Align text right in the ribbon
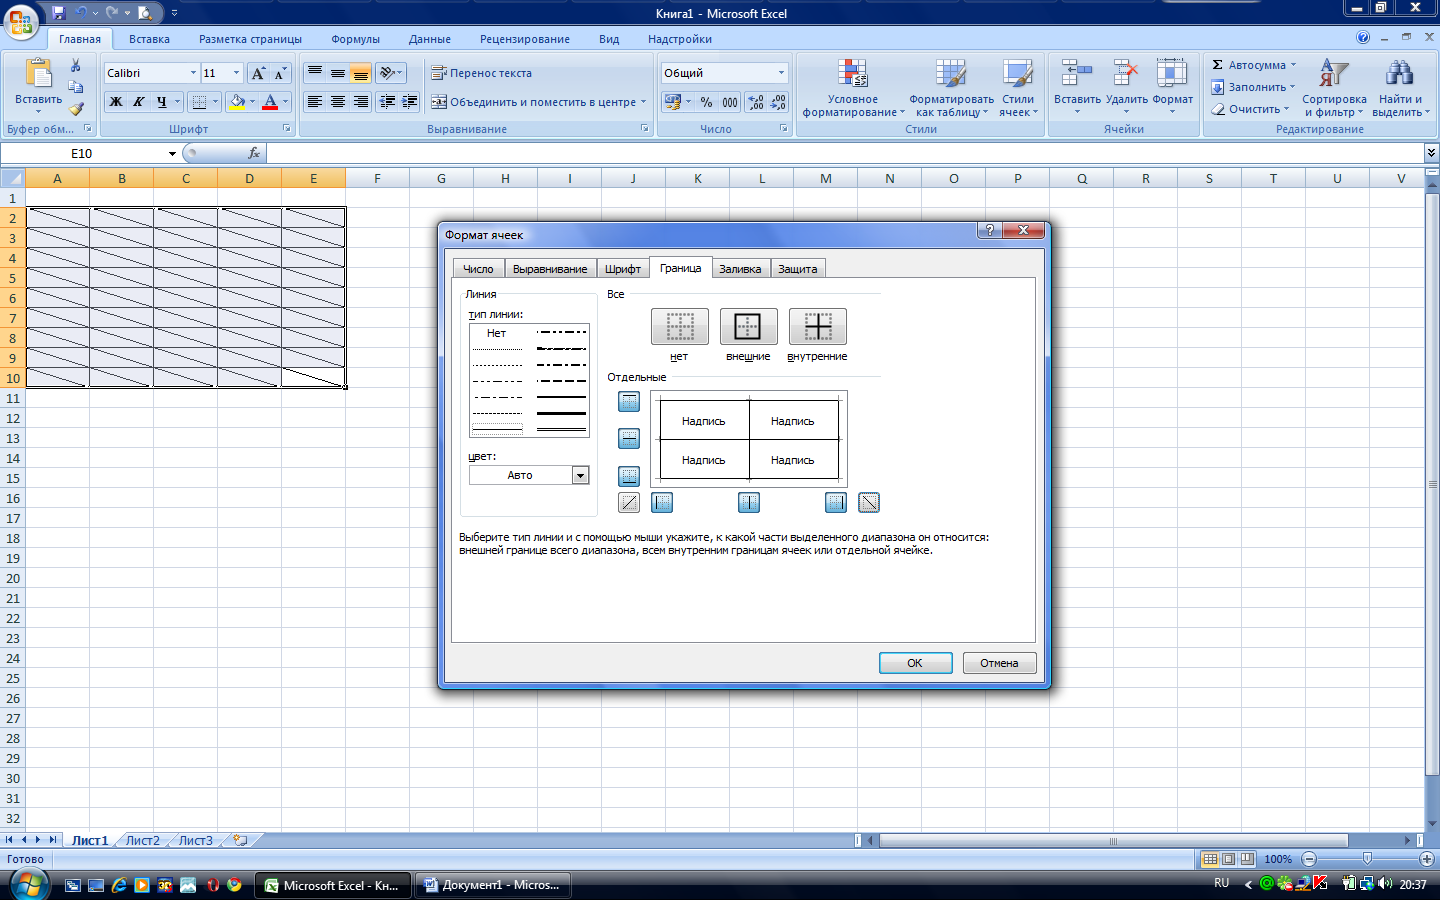 [361, 102]
